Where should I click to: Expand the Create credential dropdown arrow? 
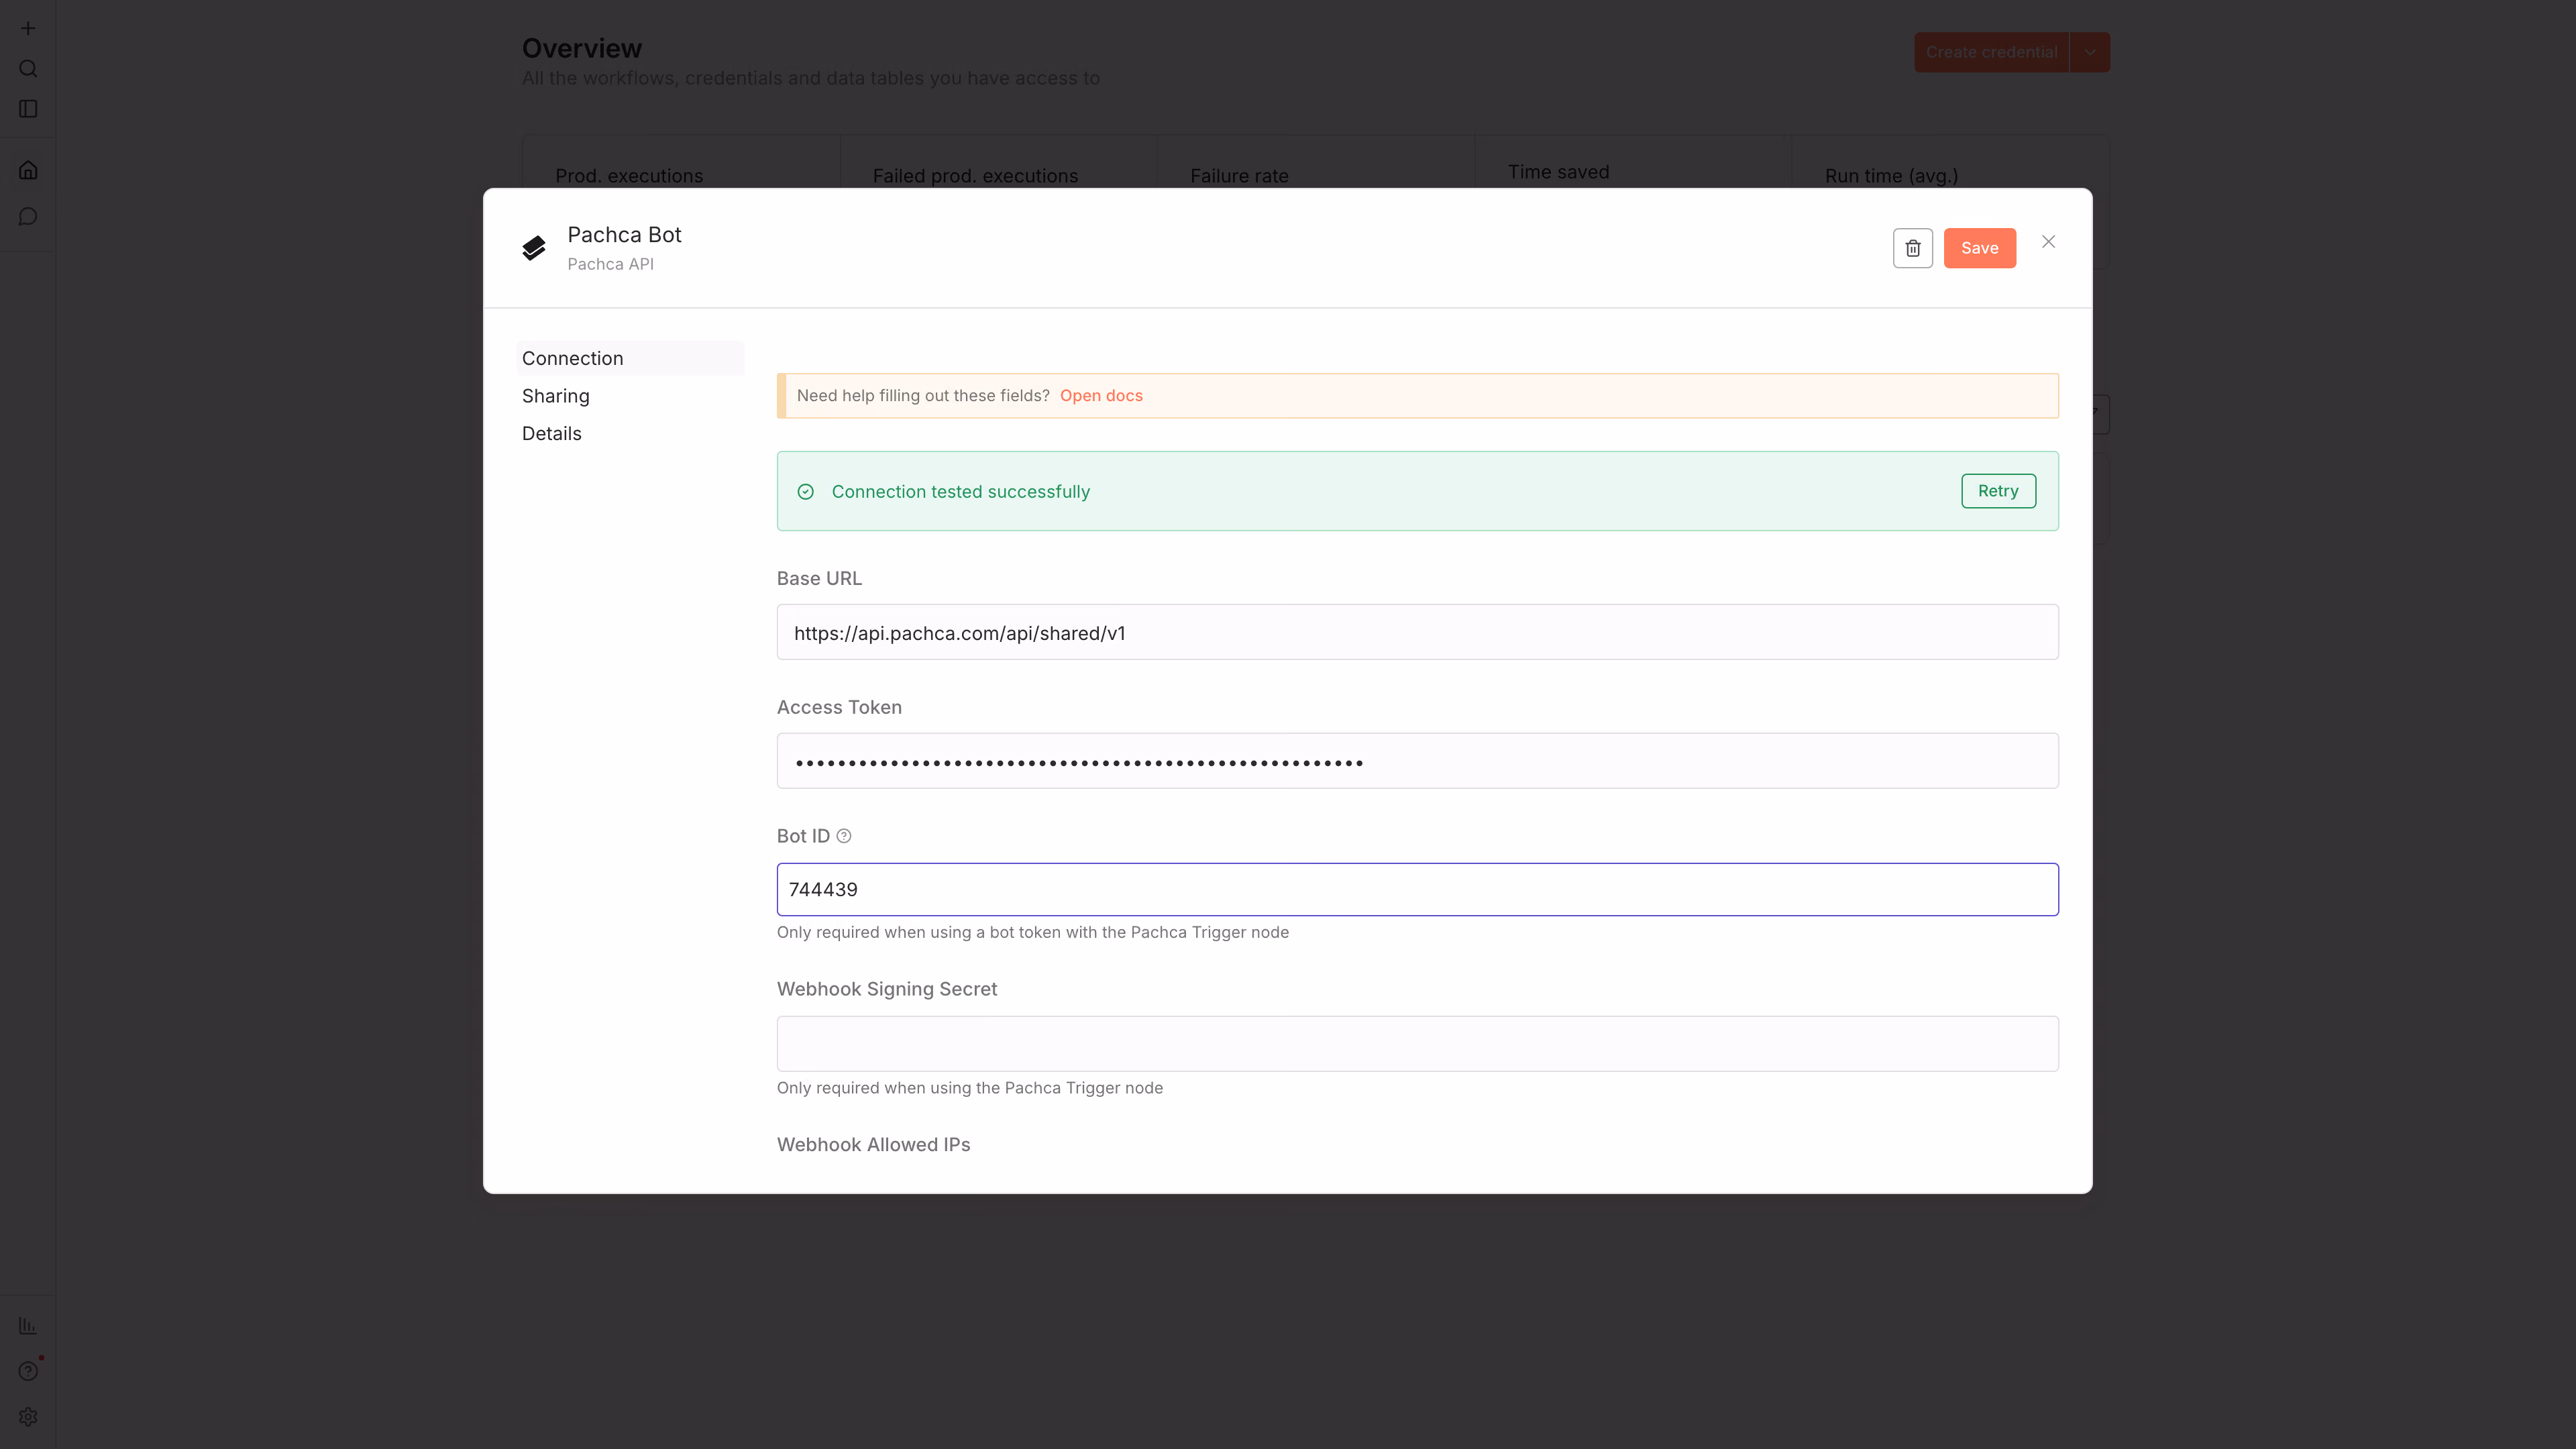pyautogui.click(x=2090, y=52)
